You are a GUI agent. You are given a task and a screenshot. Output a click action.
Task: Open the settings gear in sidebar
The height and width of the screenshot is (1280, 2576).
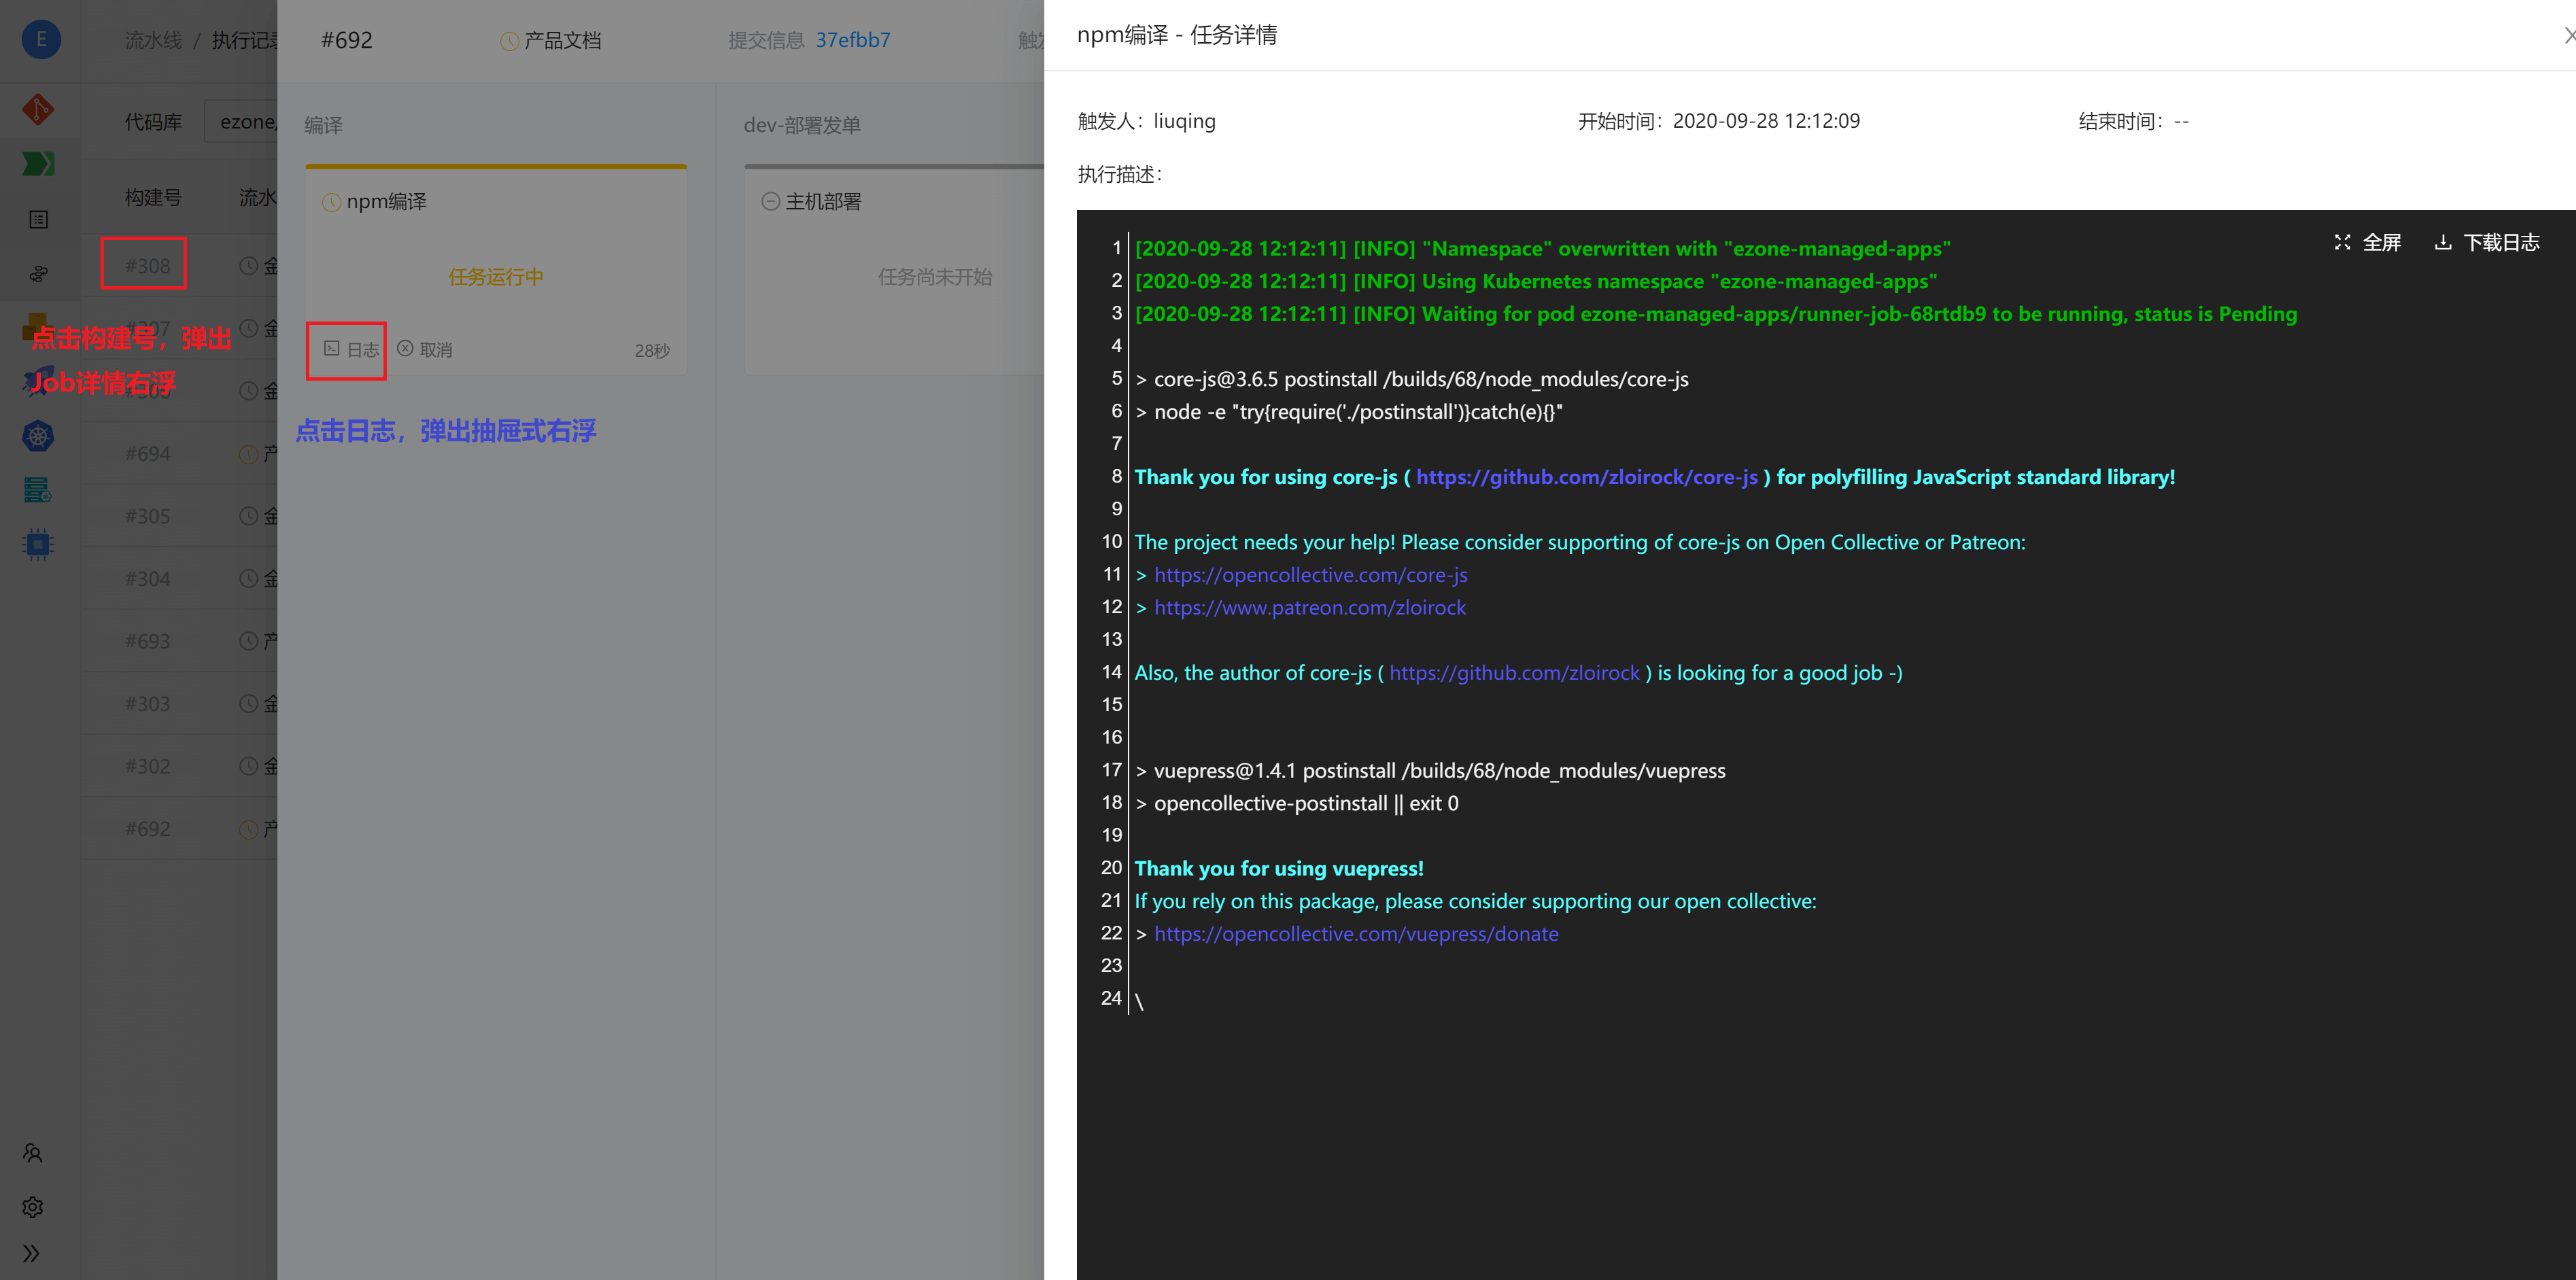[x=32, y=1207]
